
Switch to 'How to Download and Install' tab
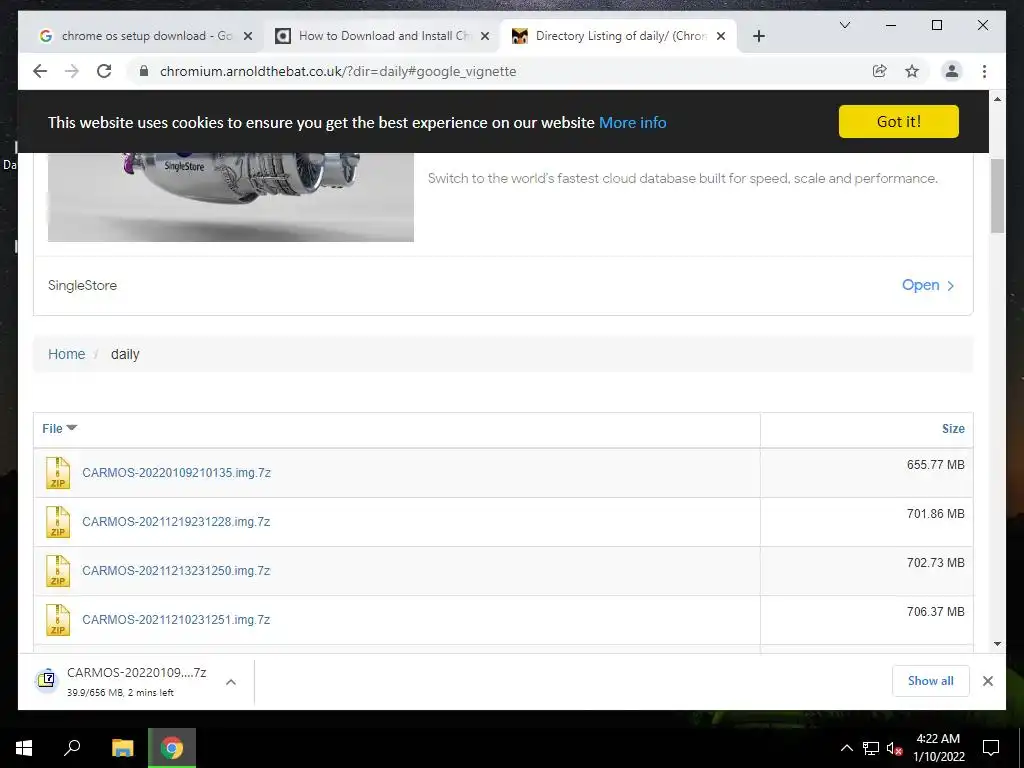pyautogui.click(x=381, y=36)
